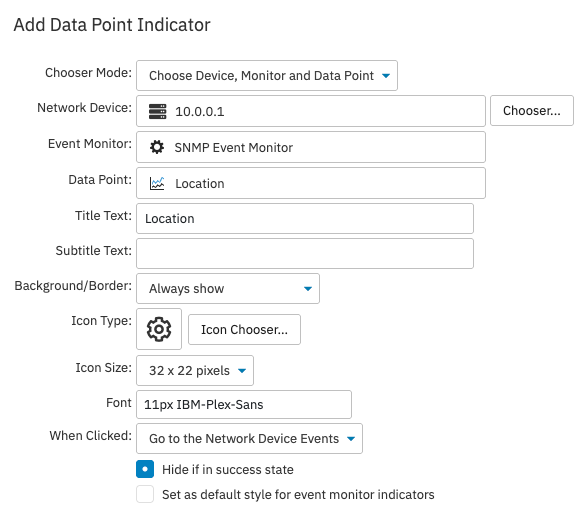The width and height of the screenshot is (578, 514).
Task: Focus the empty Subtitle Text field
Action: point(305,254)
